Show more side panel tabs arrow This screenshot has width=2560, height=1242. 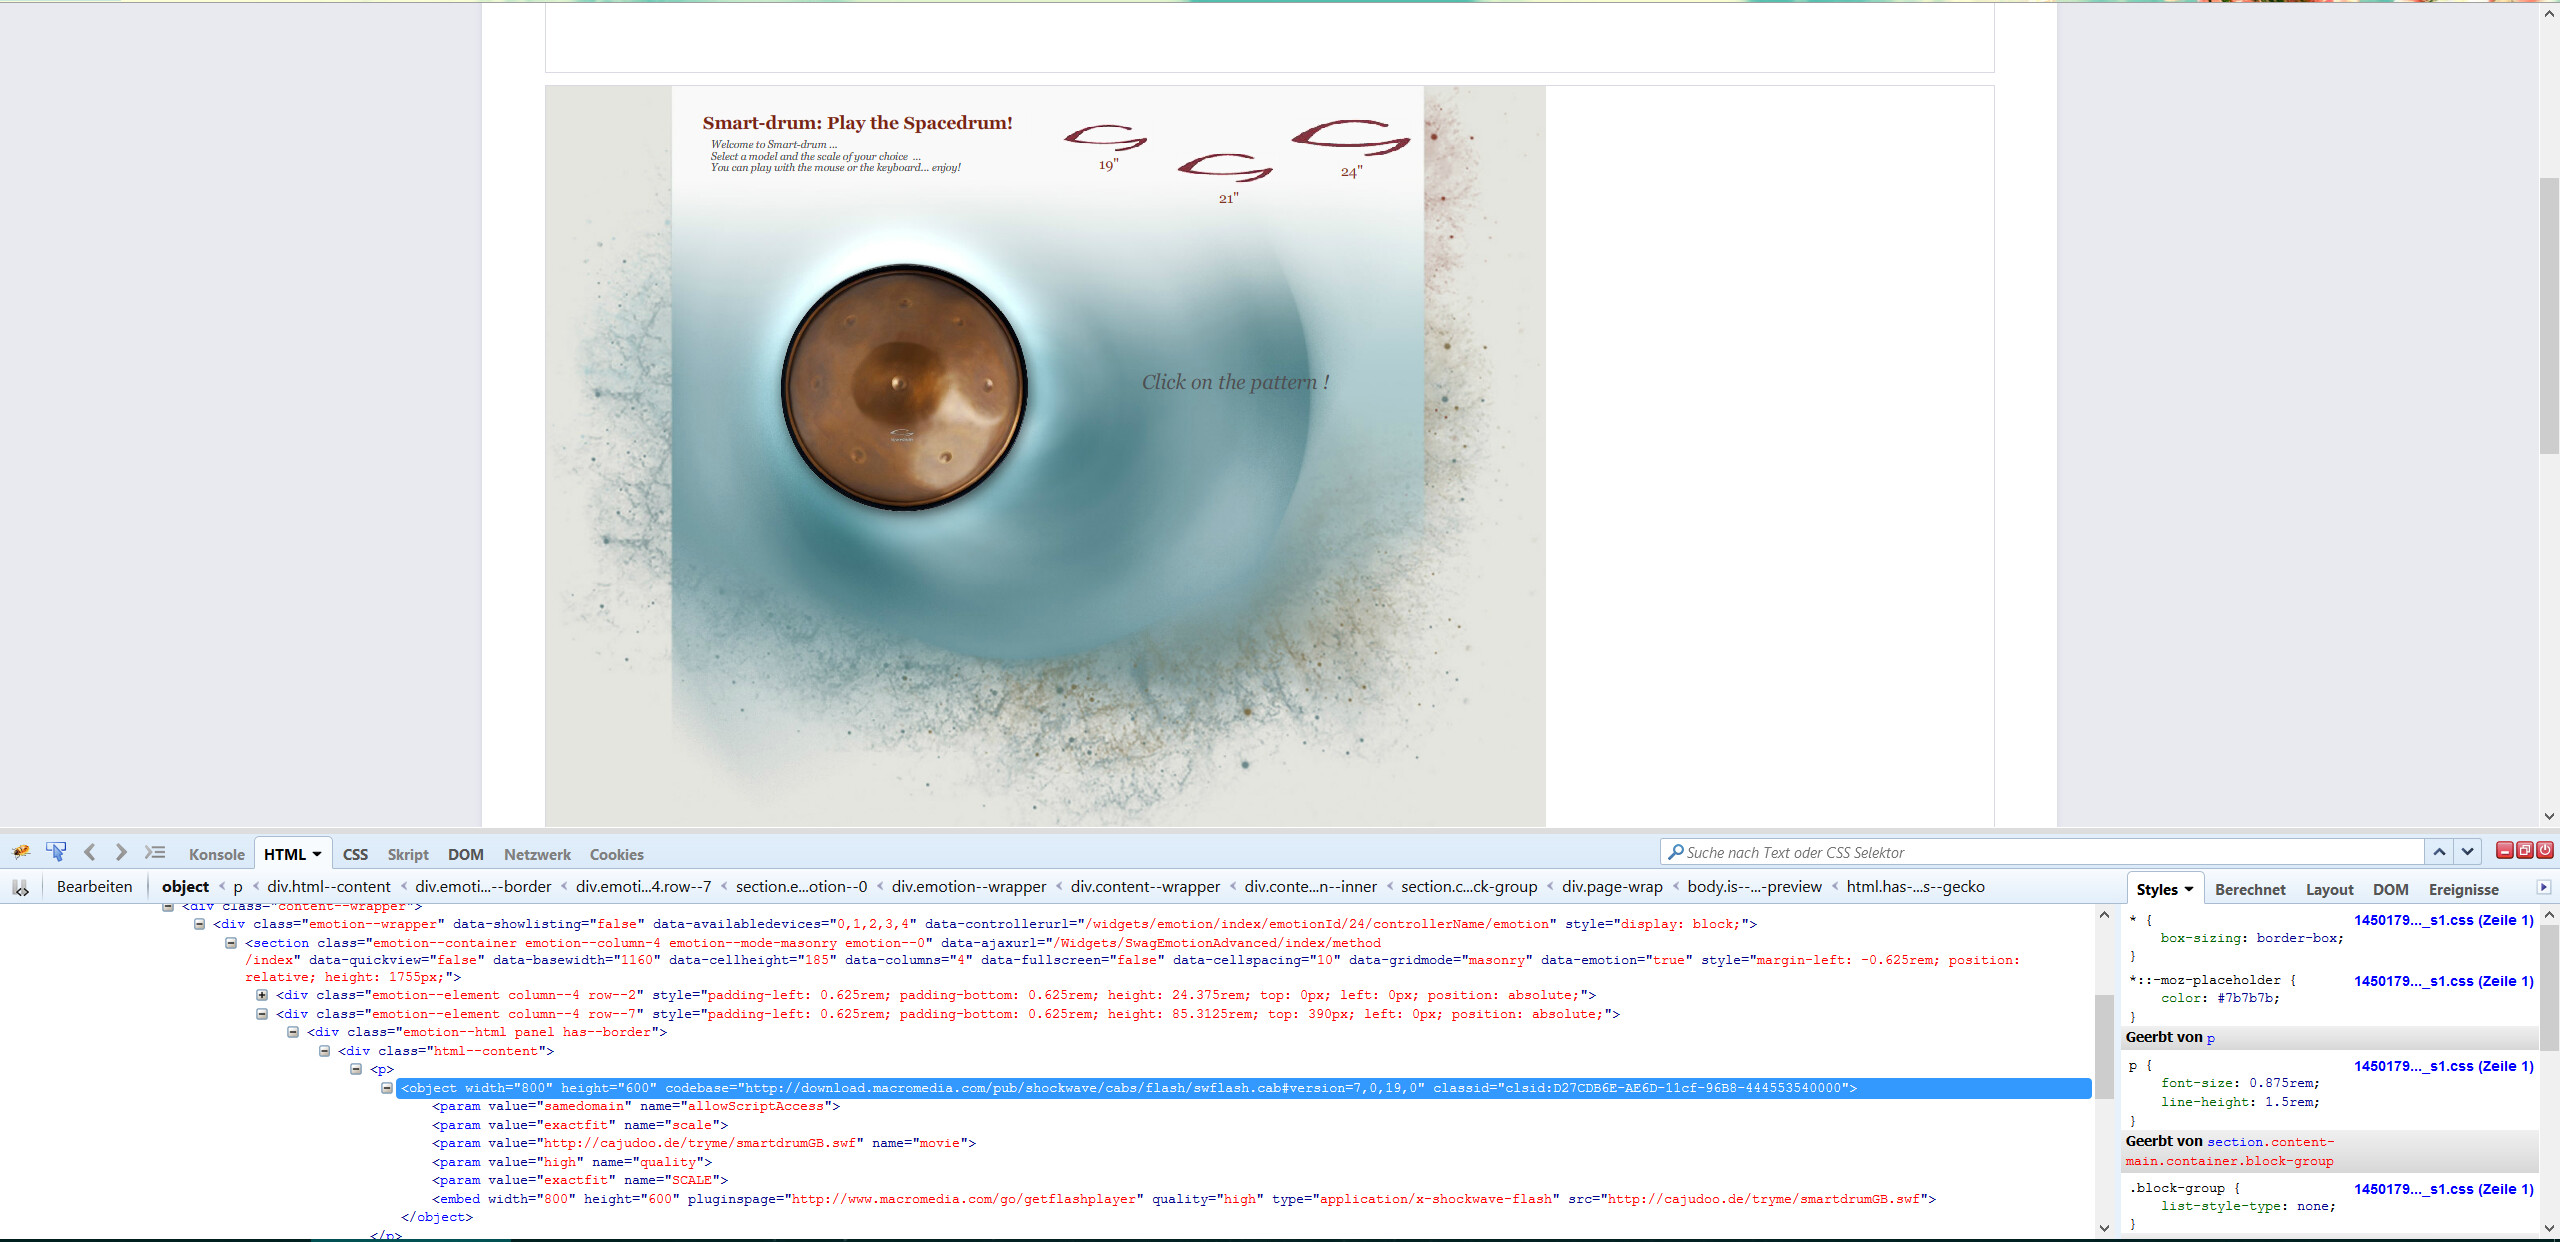[x=2544, y=888]
